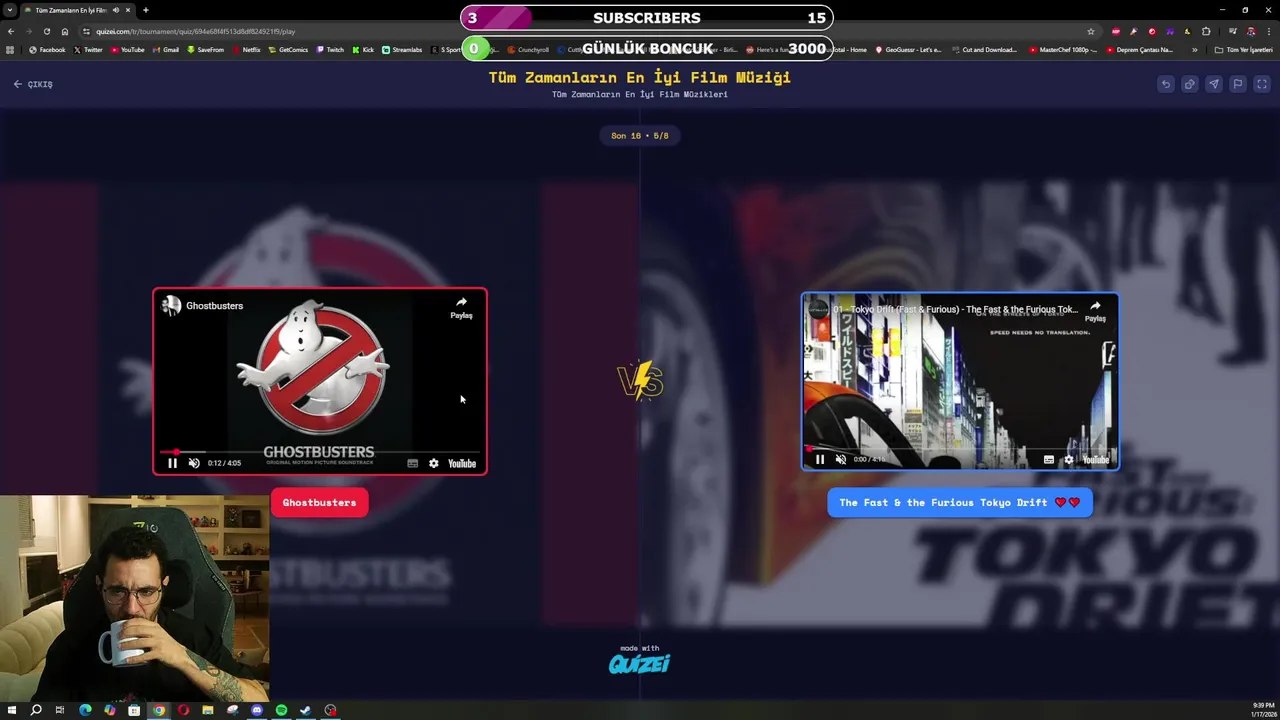The width and height of the screenshot is (1280, 720).
Task: Toggle subtitles in Tokyo Drift player
Action: (1048, 459)
